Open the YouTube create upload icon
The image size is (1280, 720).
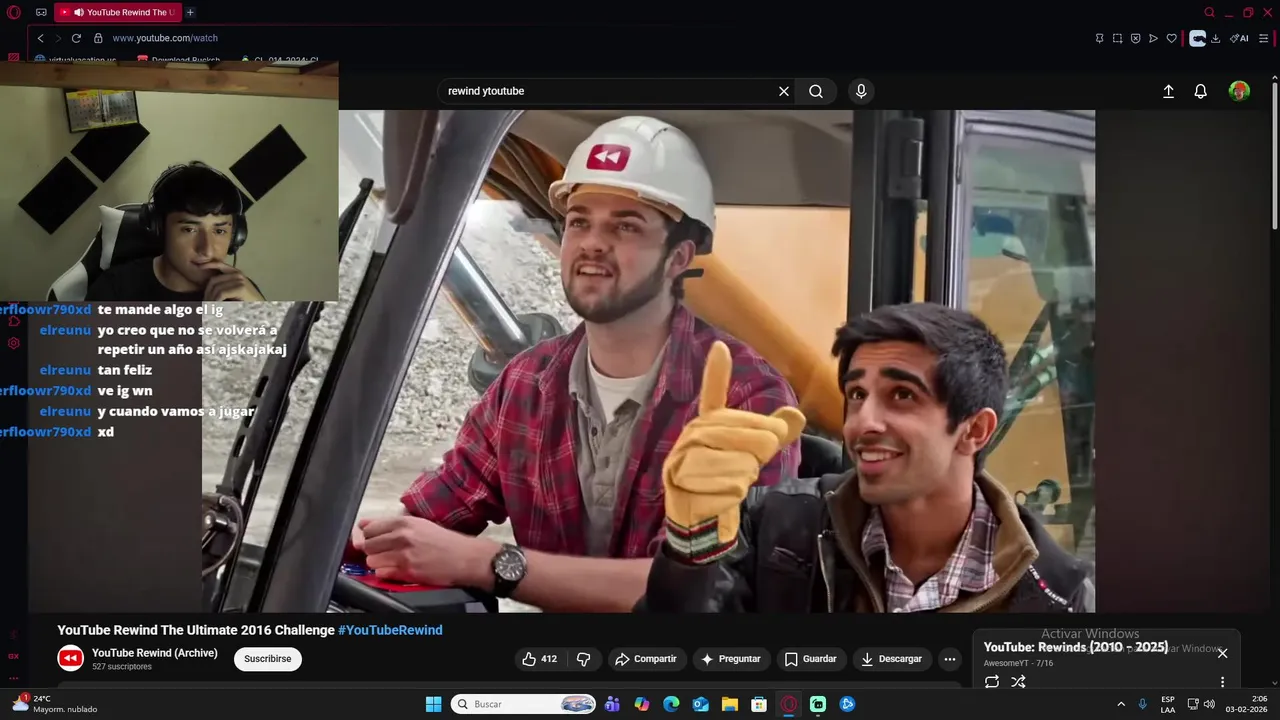[1168, 91]
